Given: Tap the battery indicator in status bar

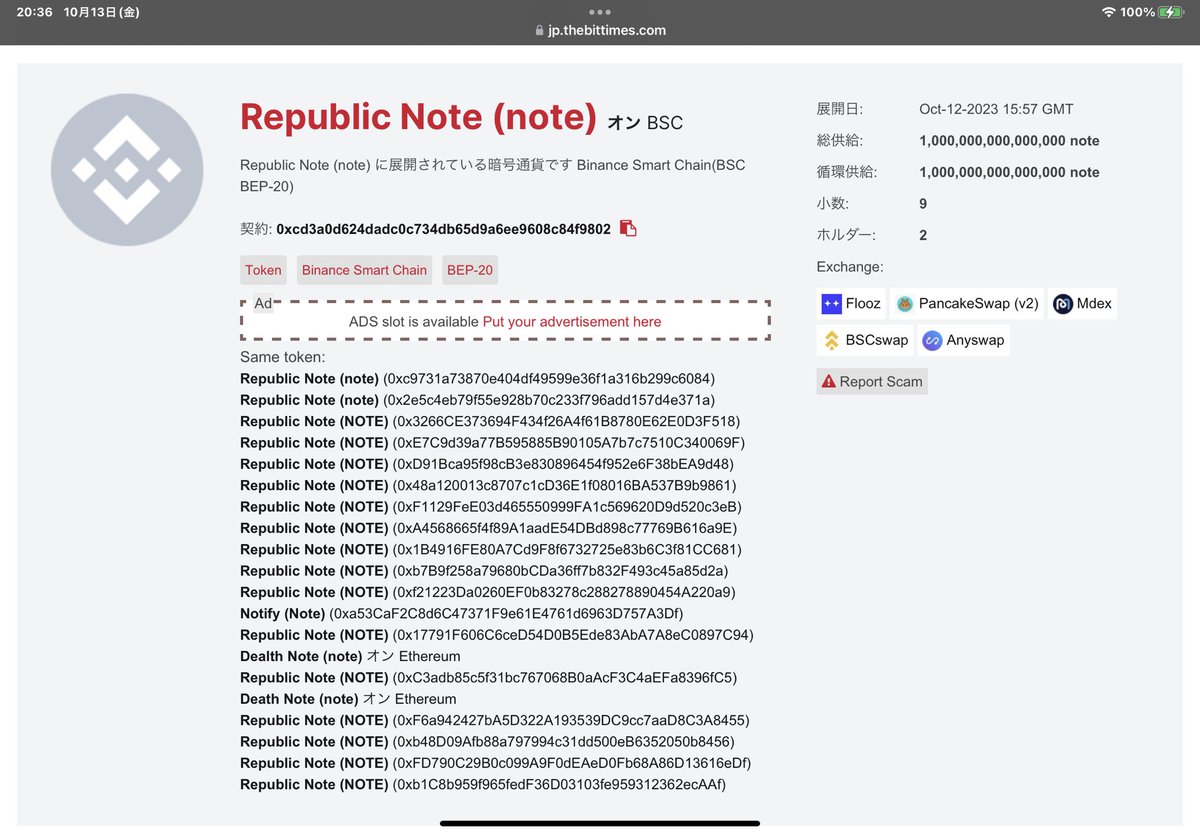Looking at the screenshot, I should pyautogui.click(x=1172, y=12).
